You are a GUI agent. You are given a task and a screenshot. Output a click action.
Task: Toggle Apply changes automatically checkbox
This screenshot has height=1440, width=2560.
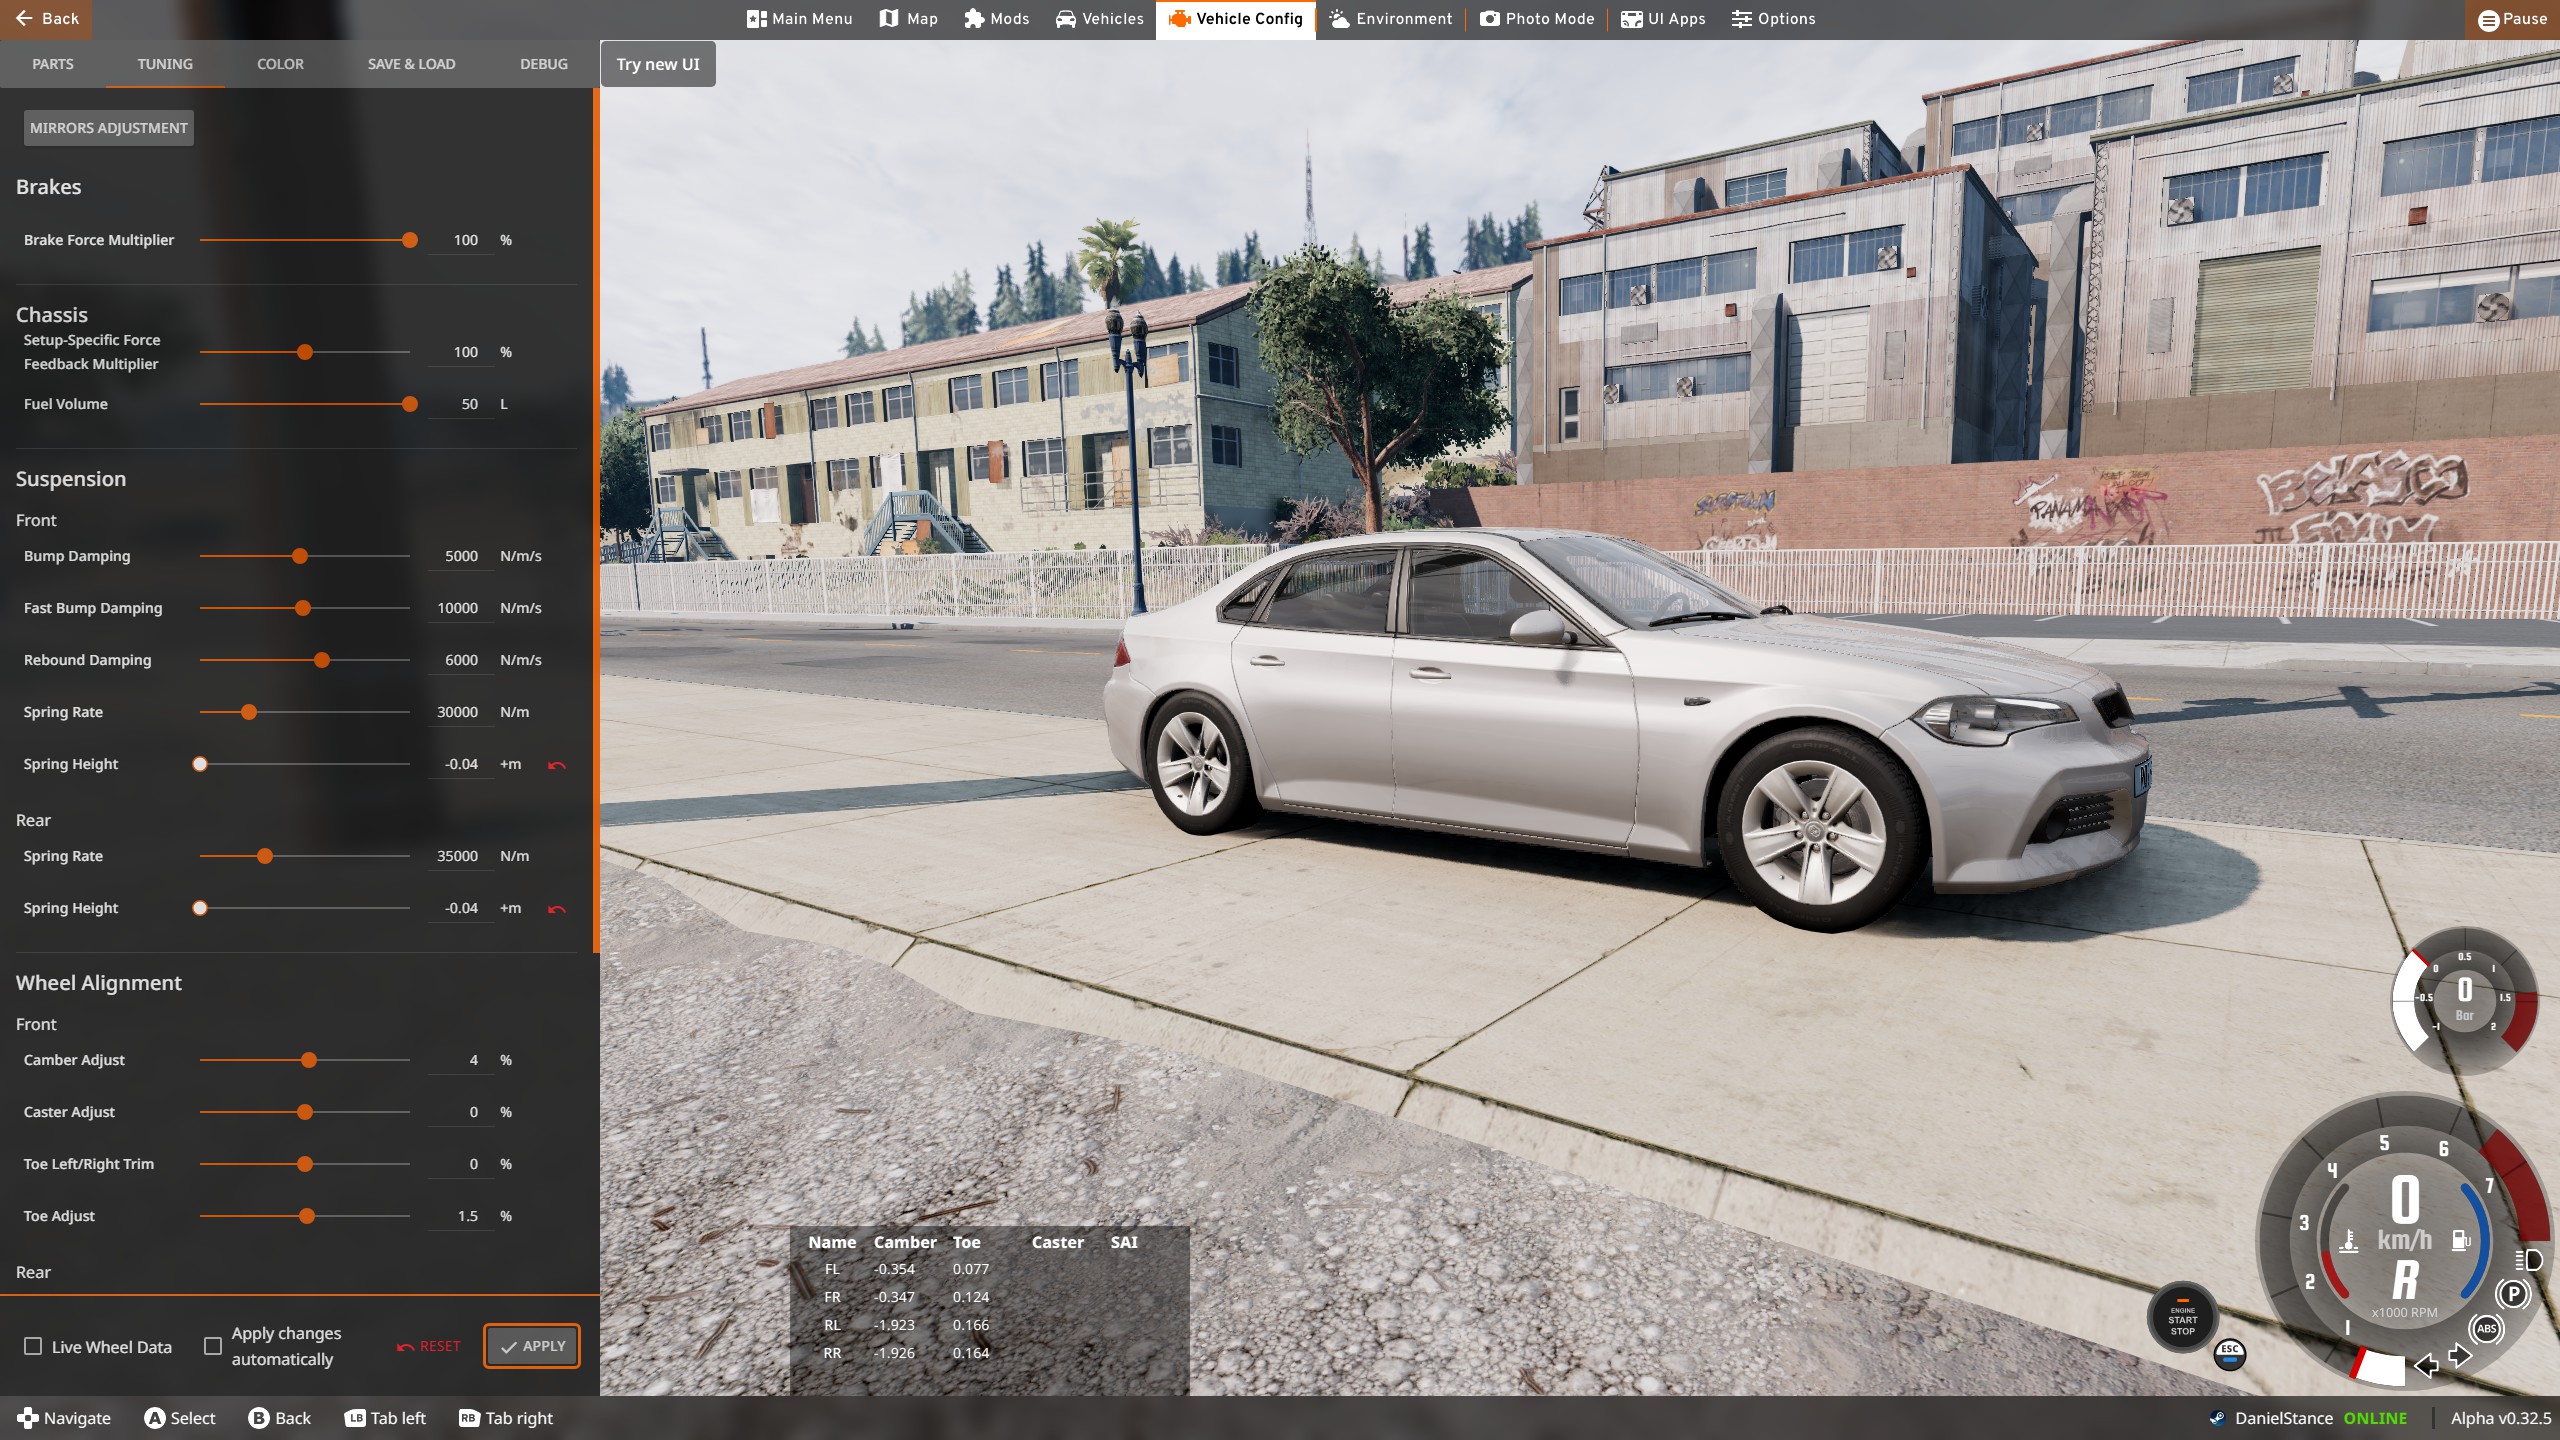pos(213,1346)
